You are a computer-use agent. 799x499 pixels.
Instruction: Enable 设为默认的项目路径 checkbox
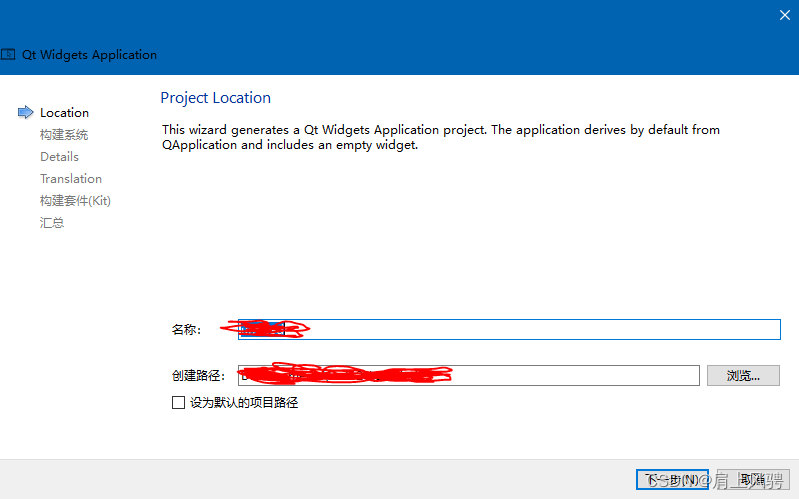[x=178, y=403]
